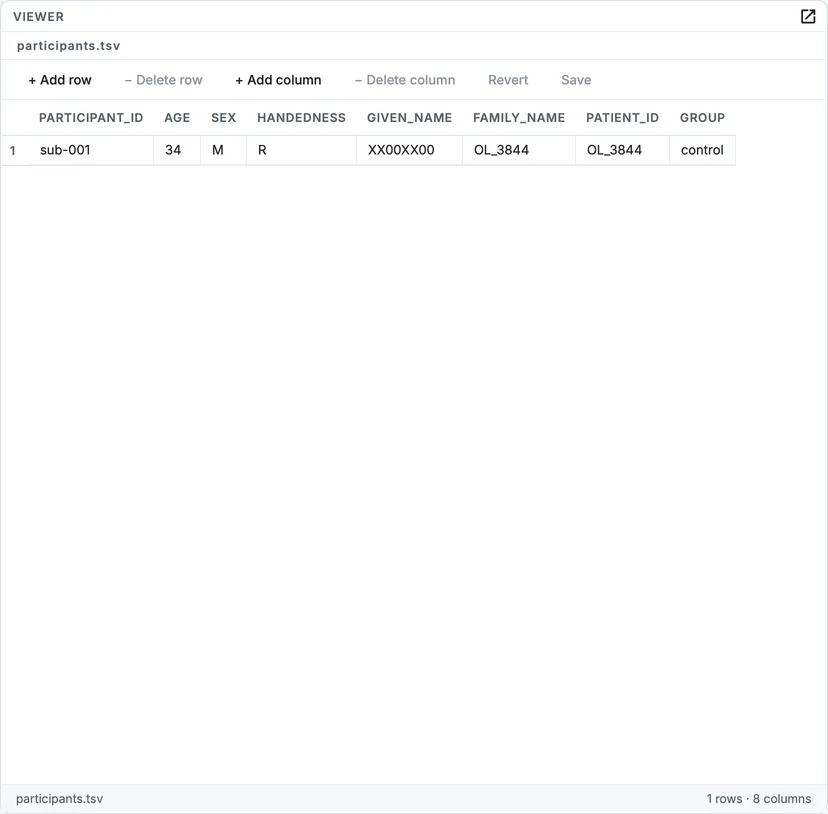Select the HANDEDNESS column header

pyautogui.click(x=302, y=118)
